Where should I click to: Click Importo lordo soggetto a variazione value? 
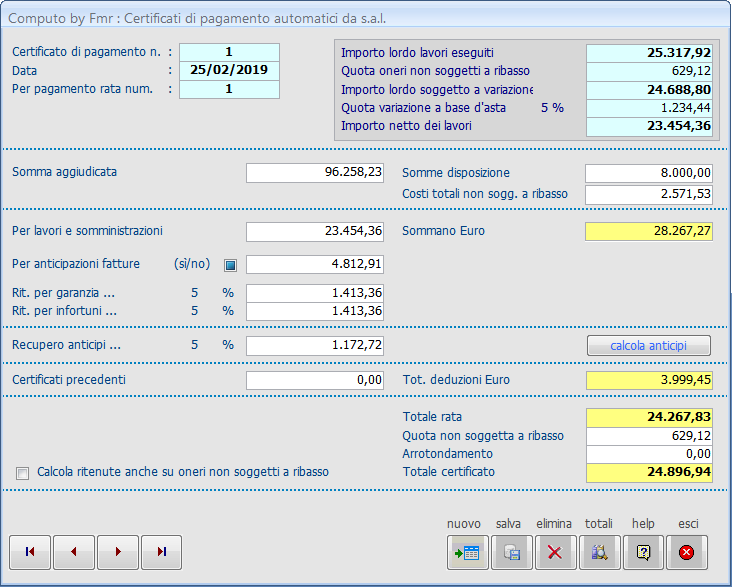[x=649, y=90]
